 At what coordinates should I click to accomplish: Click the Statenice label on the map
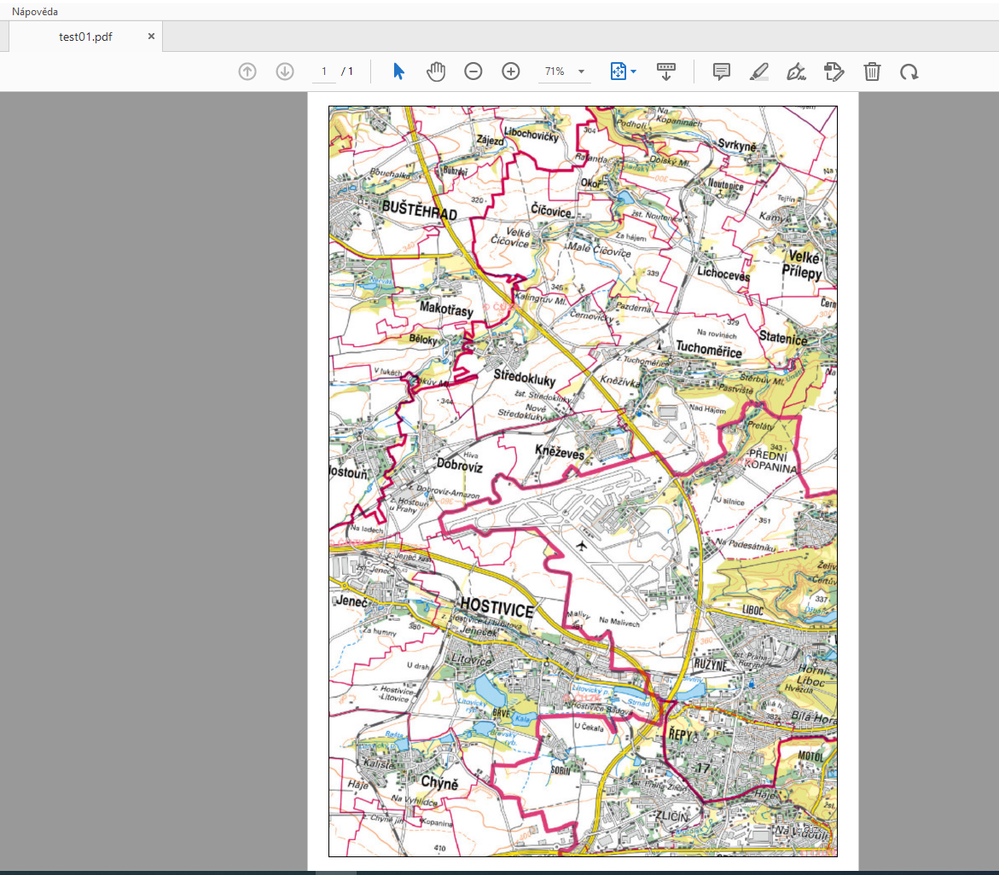tap(783, 338)
